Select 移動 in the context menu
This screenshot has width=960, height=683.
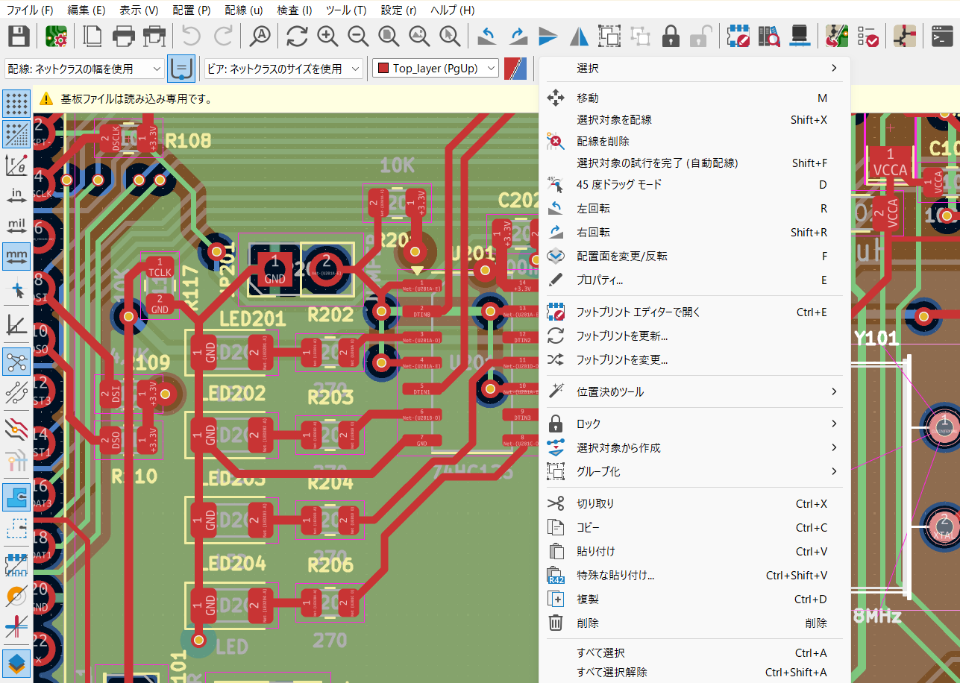694,98
